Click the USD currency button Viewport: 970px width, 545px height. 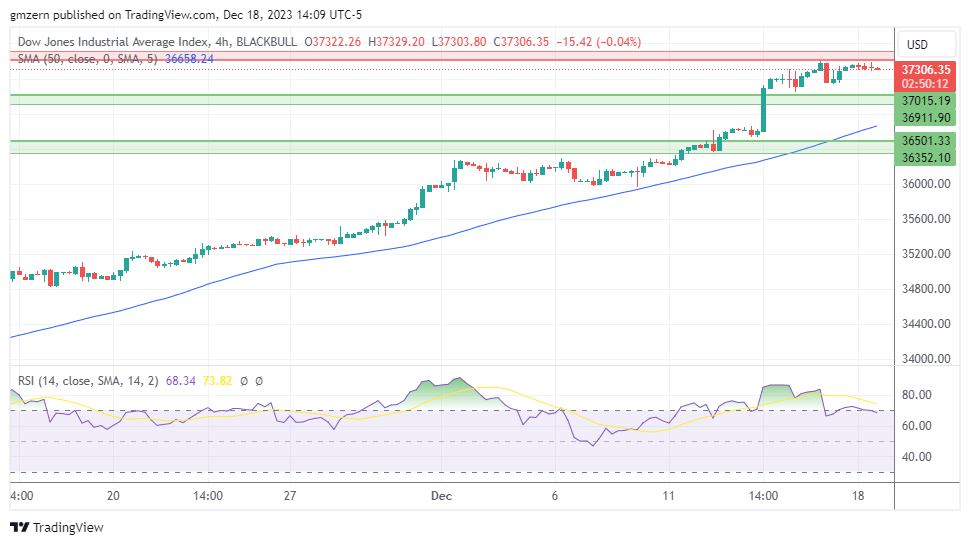point(926,45)
